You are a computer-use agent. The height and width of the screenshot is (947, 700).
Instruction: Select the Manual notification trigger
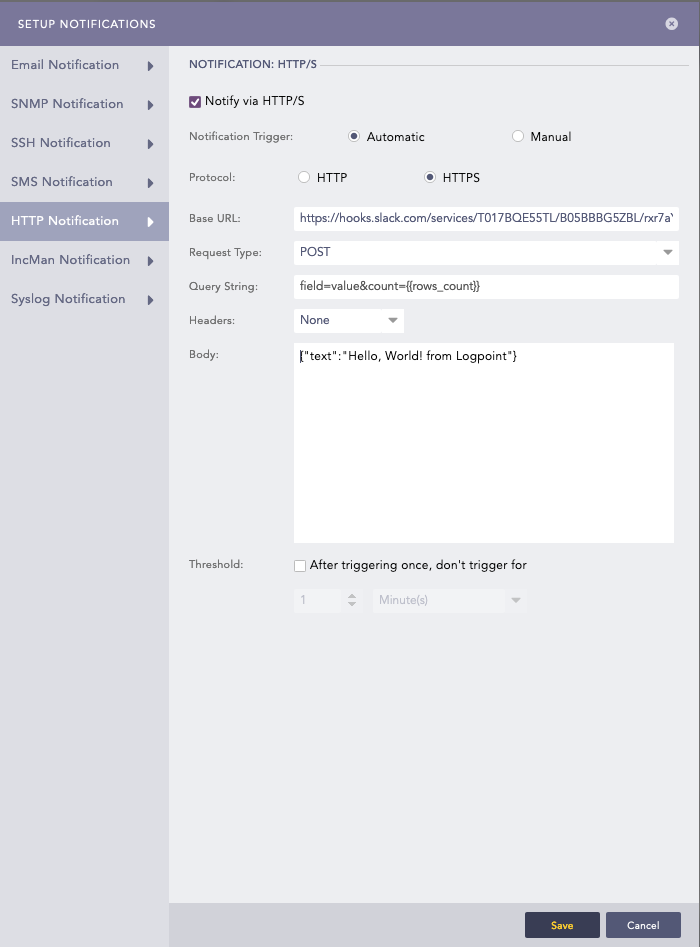(x=518, y=137)
